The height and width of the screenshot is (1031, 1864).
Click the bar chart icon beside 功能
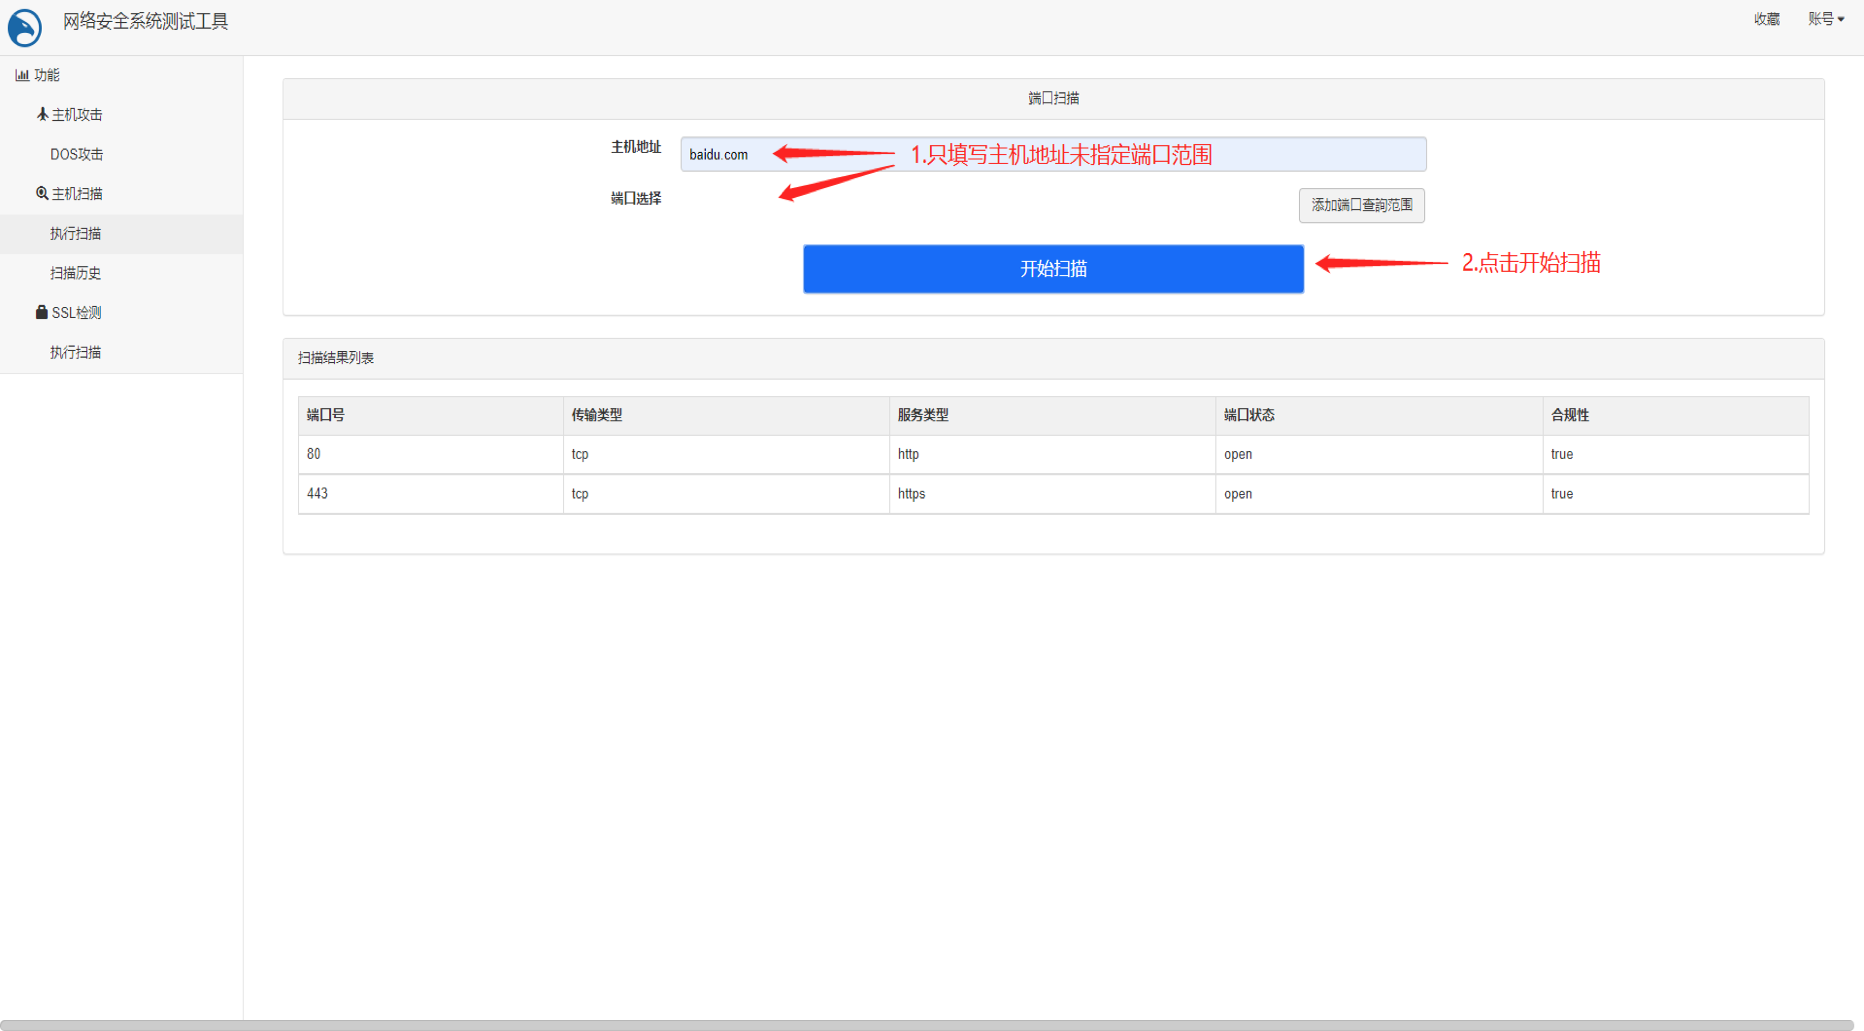[22, 75]
